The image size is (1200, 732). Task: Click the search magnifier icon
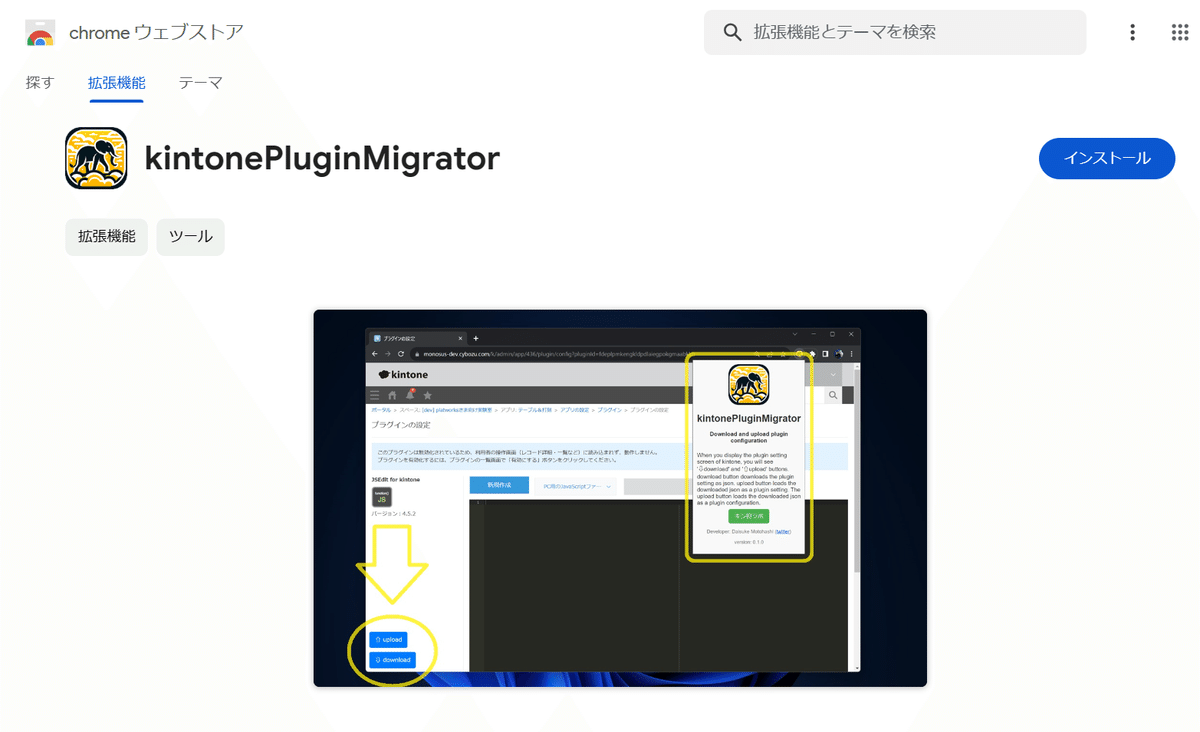[730, 32]
